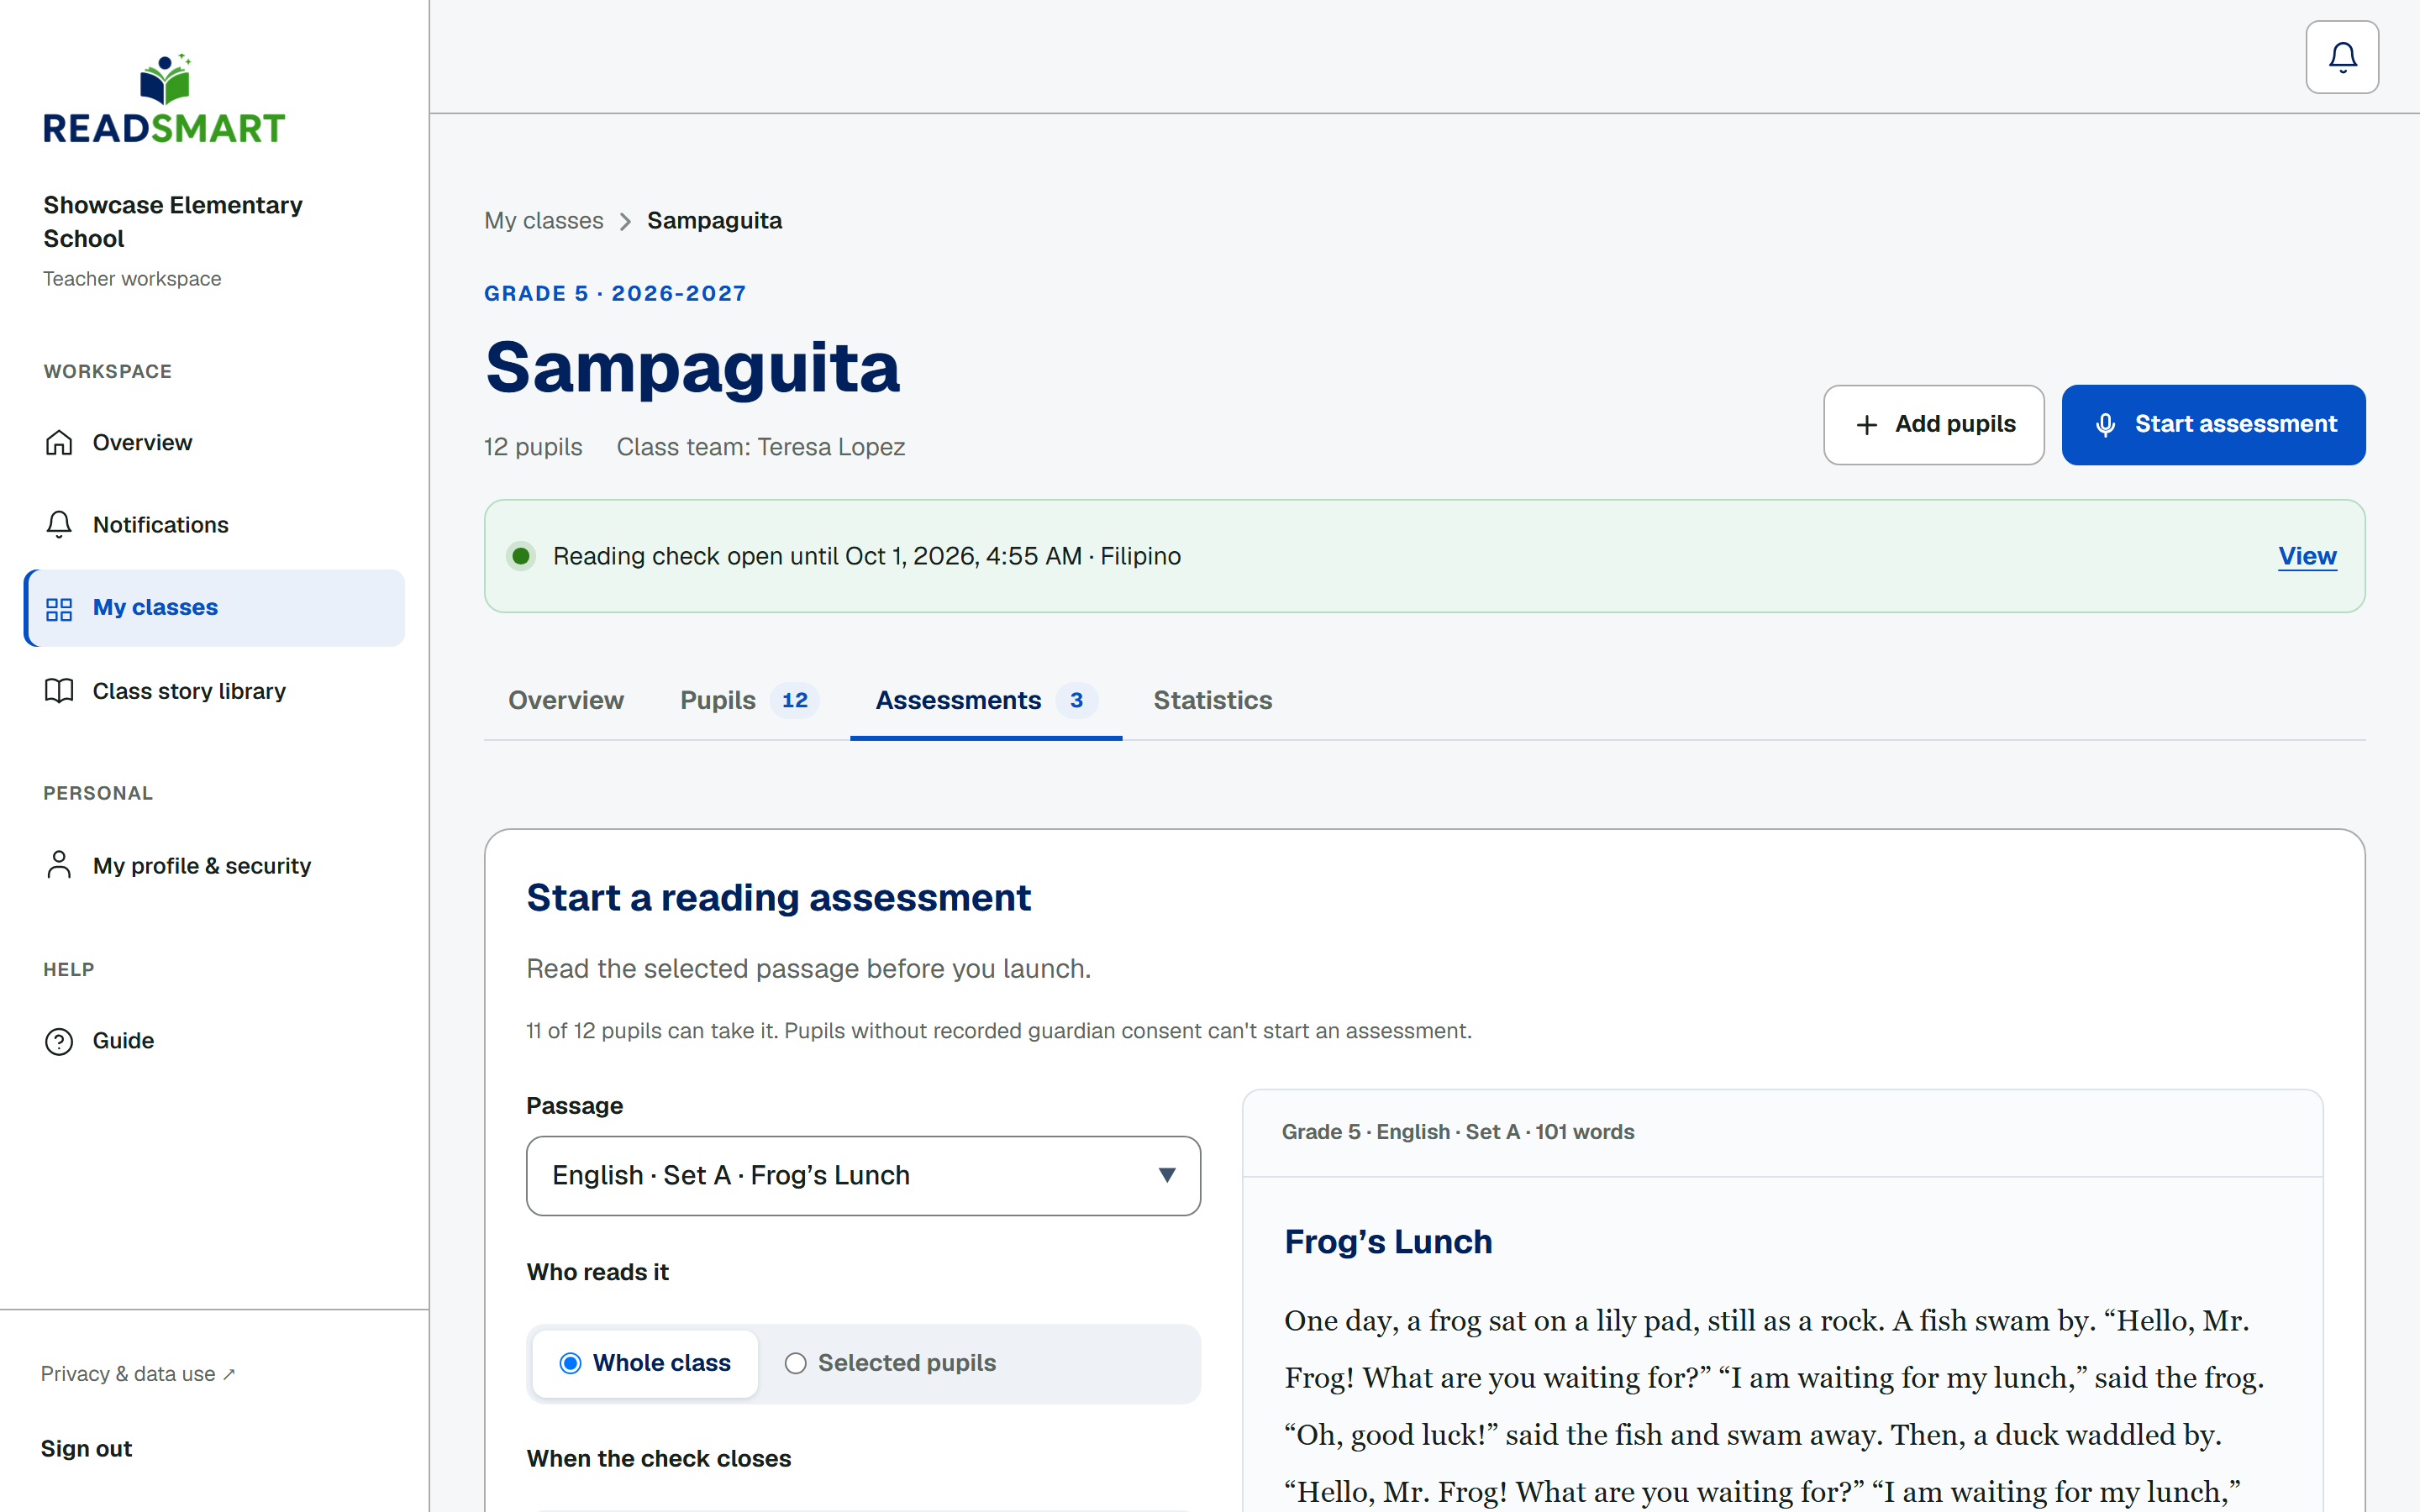Open My profile & security
Screen dimensions: 2420x1512
(x=214, y=865)
